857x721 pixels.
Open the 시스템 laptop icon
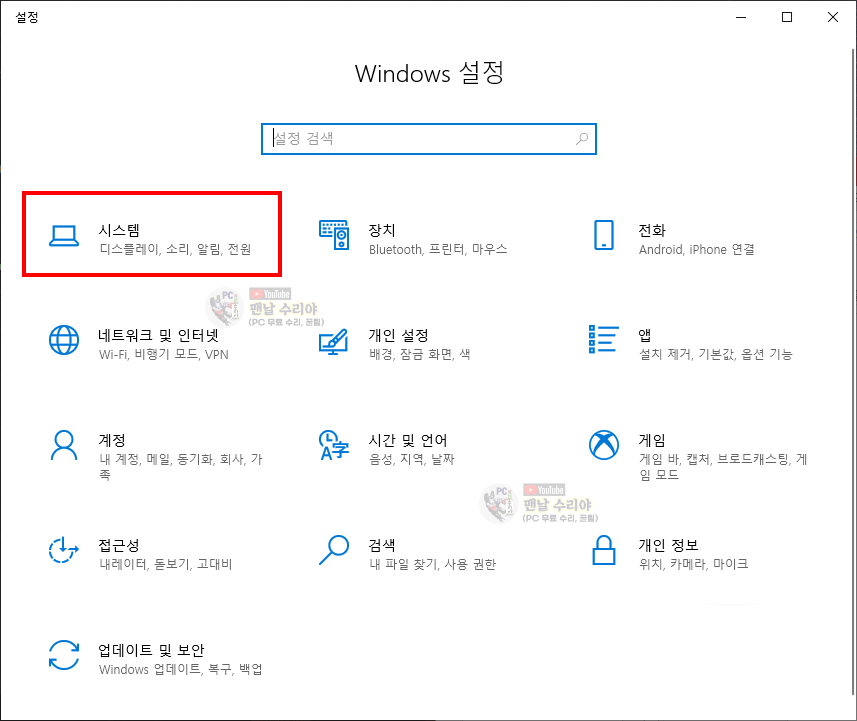pos(64,236)
